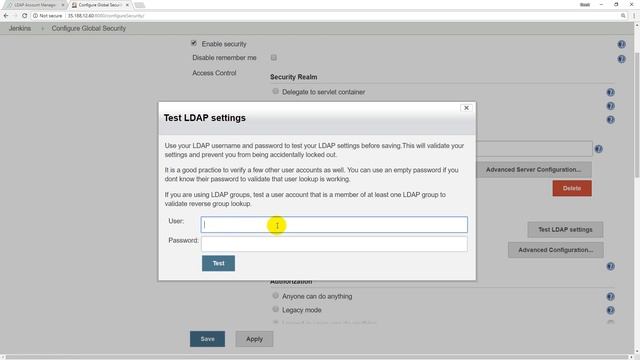Image resolution: width=640 pixels, height=360 pixels.
Task: Click the Test button in dialog
Action: 218,263
